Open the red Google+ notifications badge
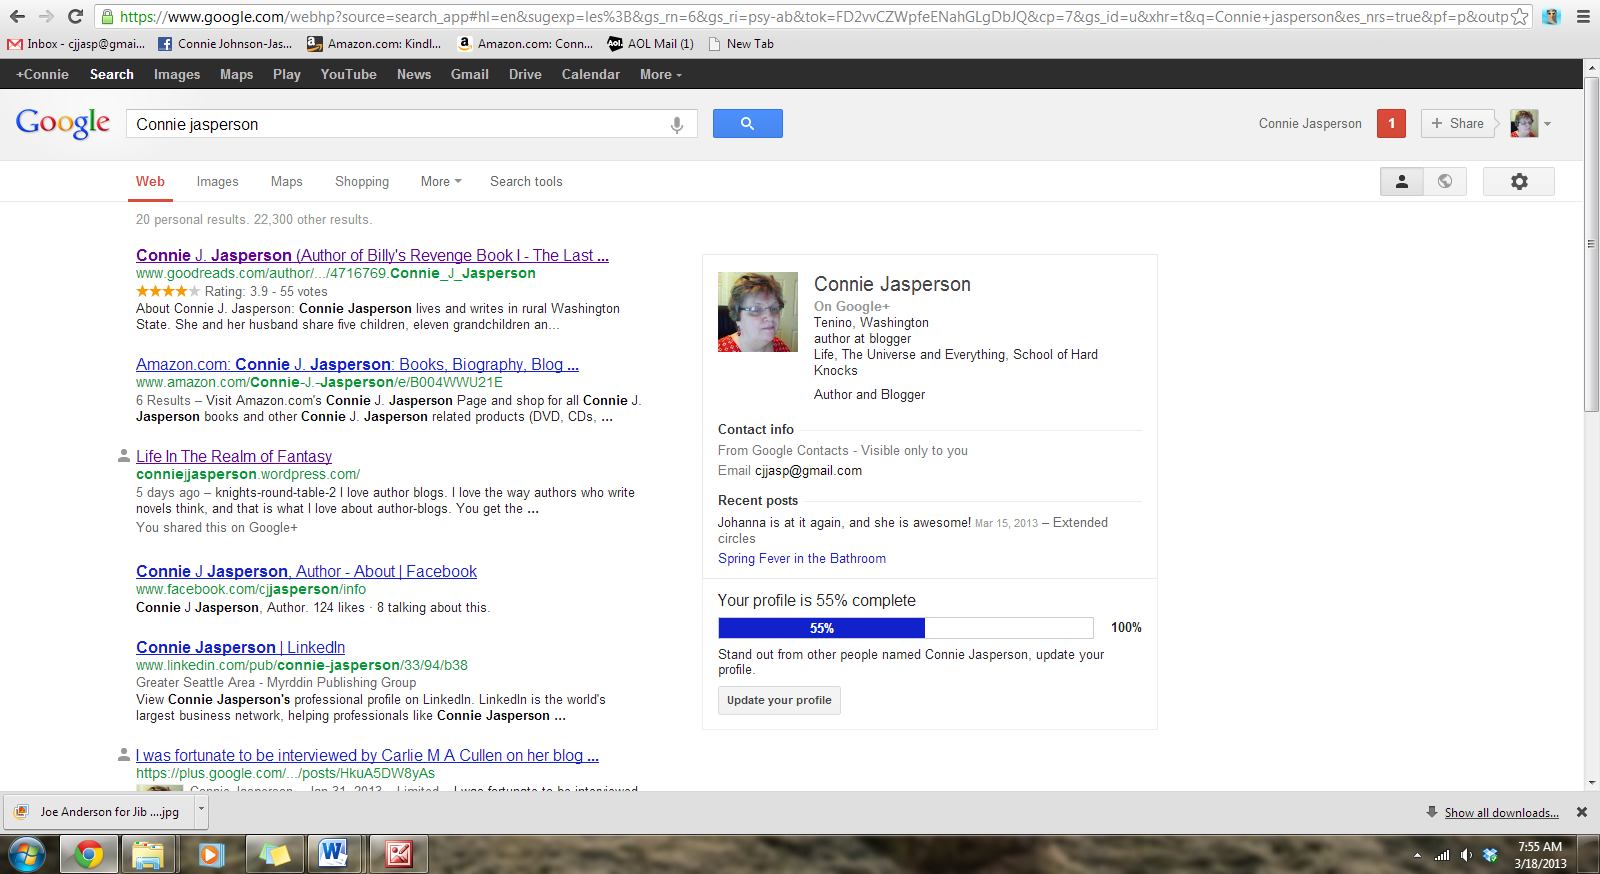This screenshot has width=1600, height=874. click(1391, 123)
